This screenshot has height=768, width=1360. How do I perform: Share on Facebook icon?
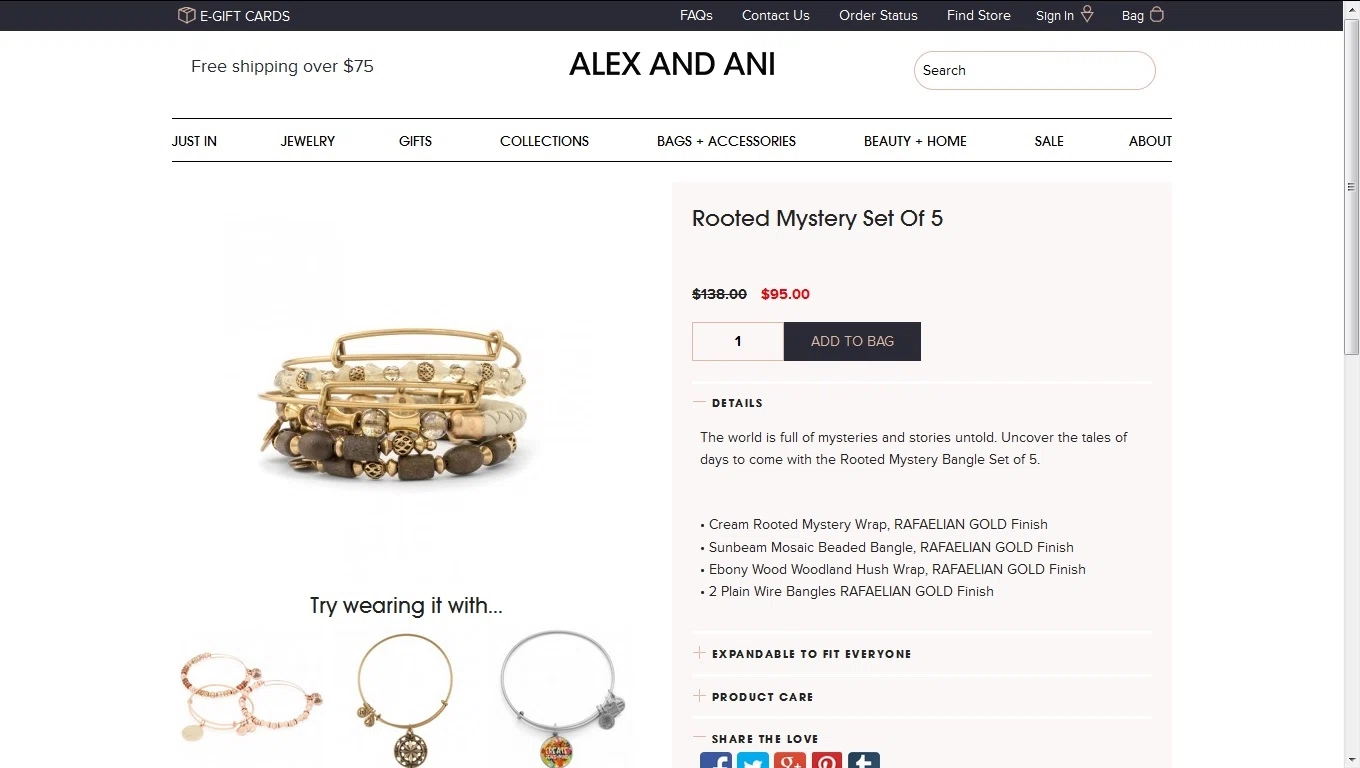716,760
